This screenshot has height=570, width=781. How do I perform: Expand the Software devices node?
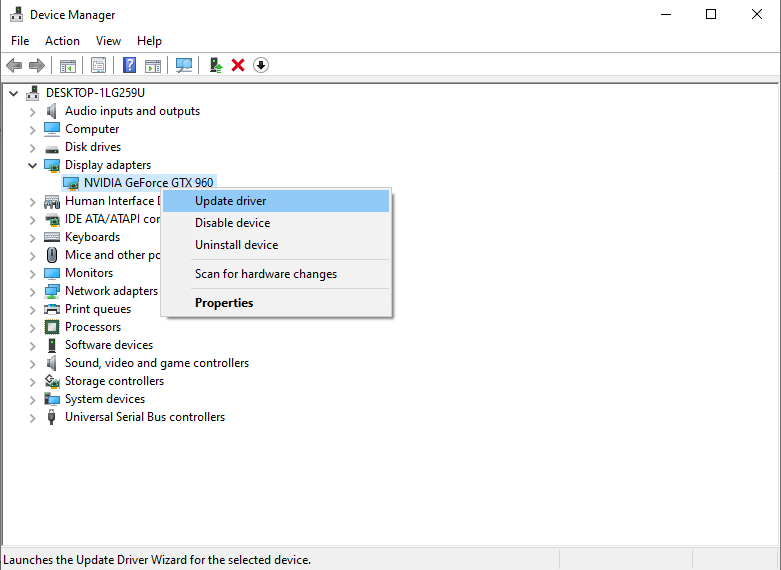pos(32,346)
